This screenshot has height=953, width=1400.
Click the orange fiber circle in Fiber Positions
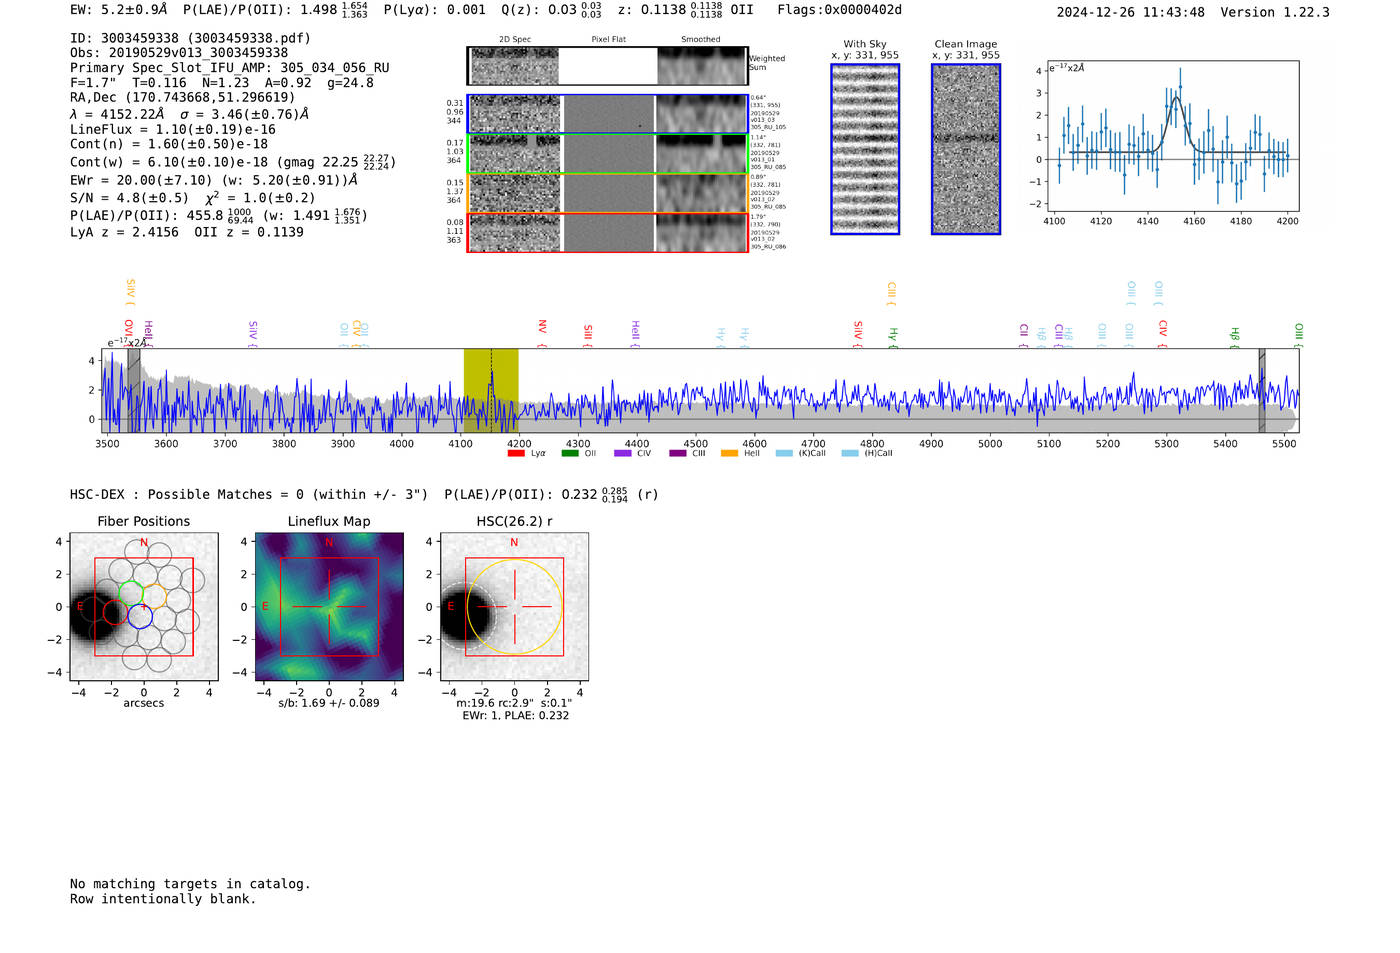click(x=154, y=597)
